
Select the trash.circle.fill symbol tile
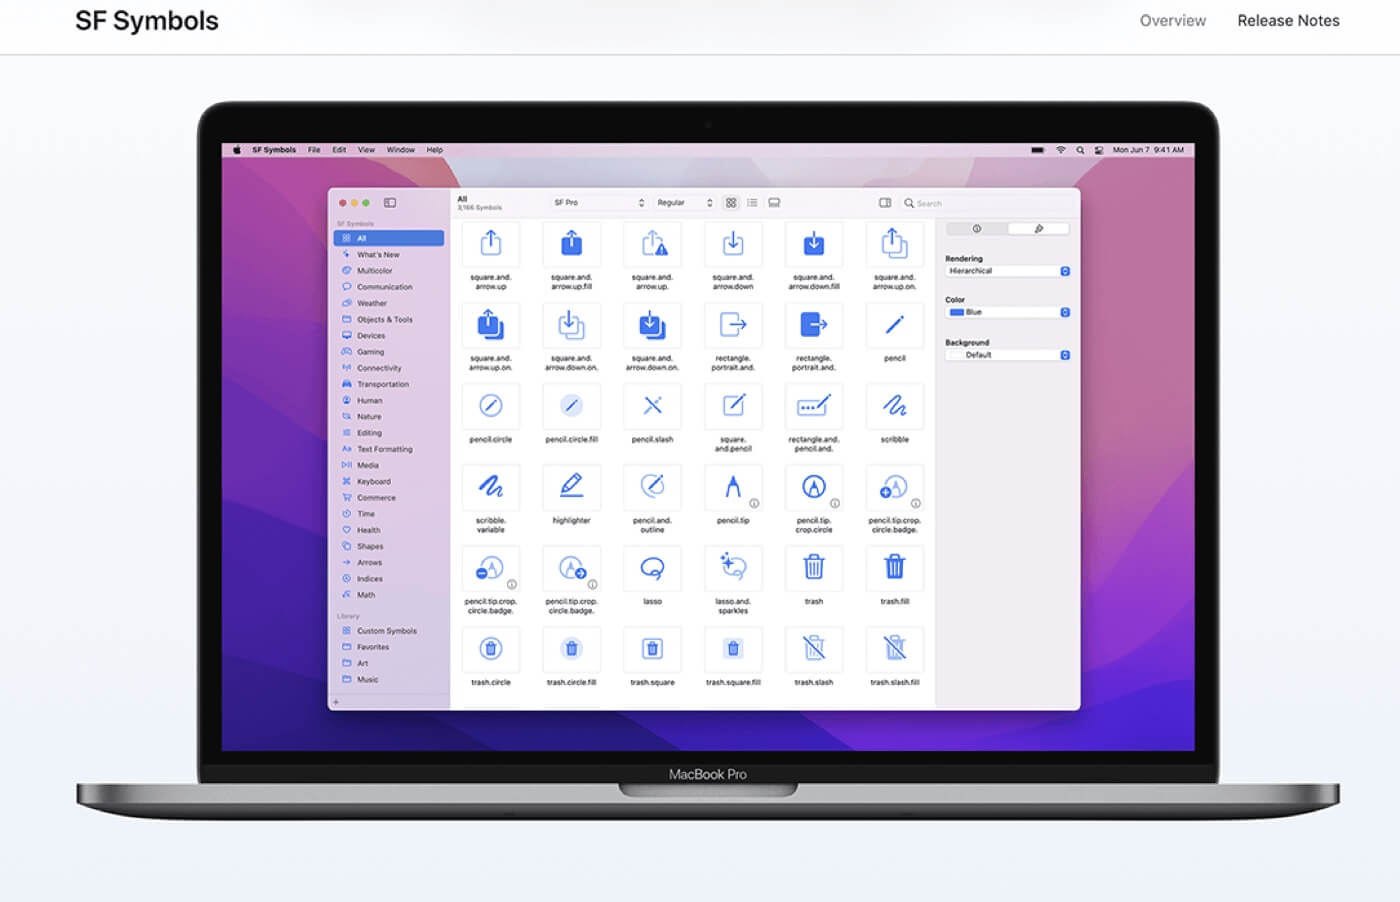571,649
